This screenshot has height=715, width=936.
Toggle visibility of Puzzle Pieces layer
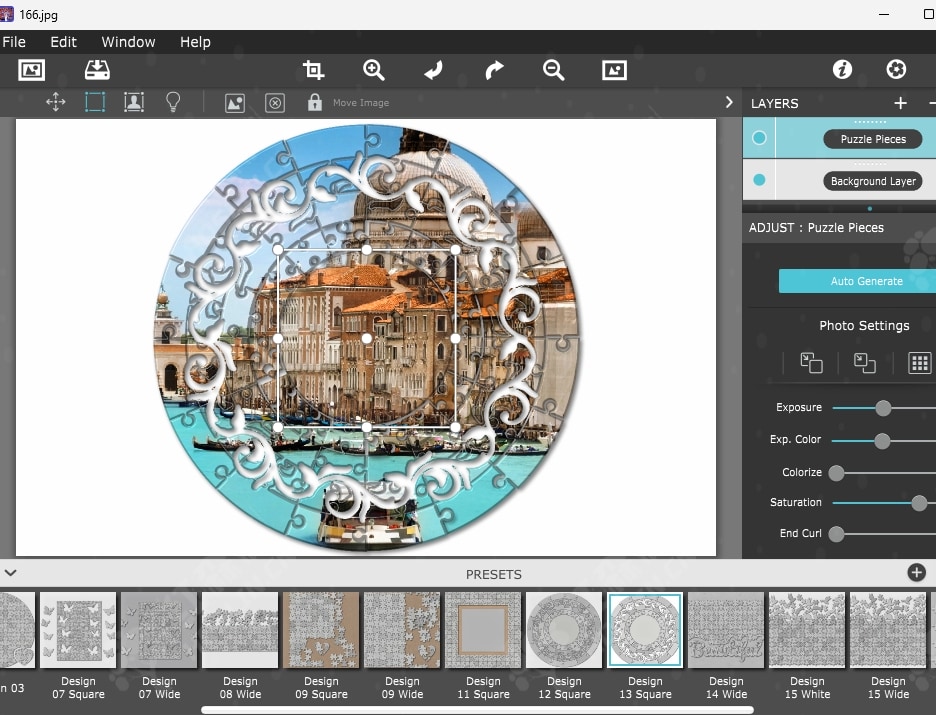coord(759,138)
